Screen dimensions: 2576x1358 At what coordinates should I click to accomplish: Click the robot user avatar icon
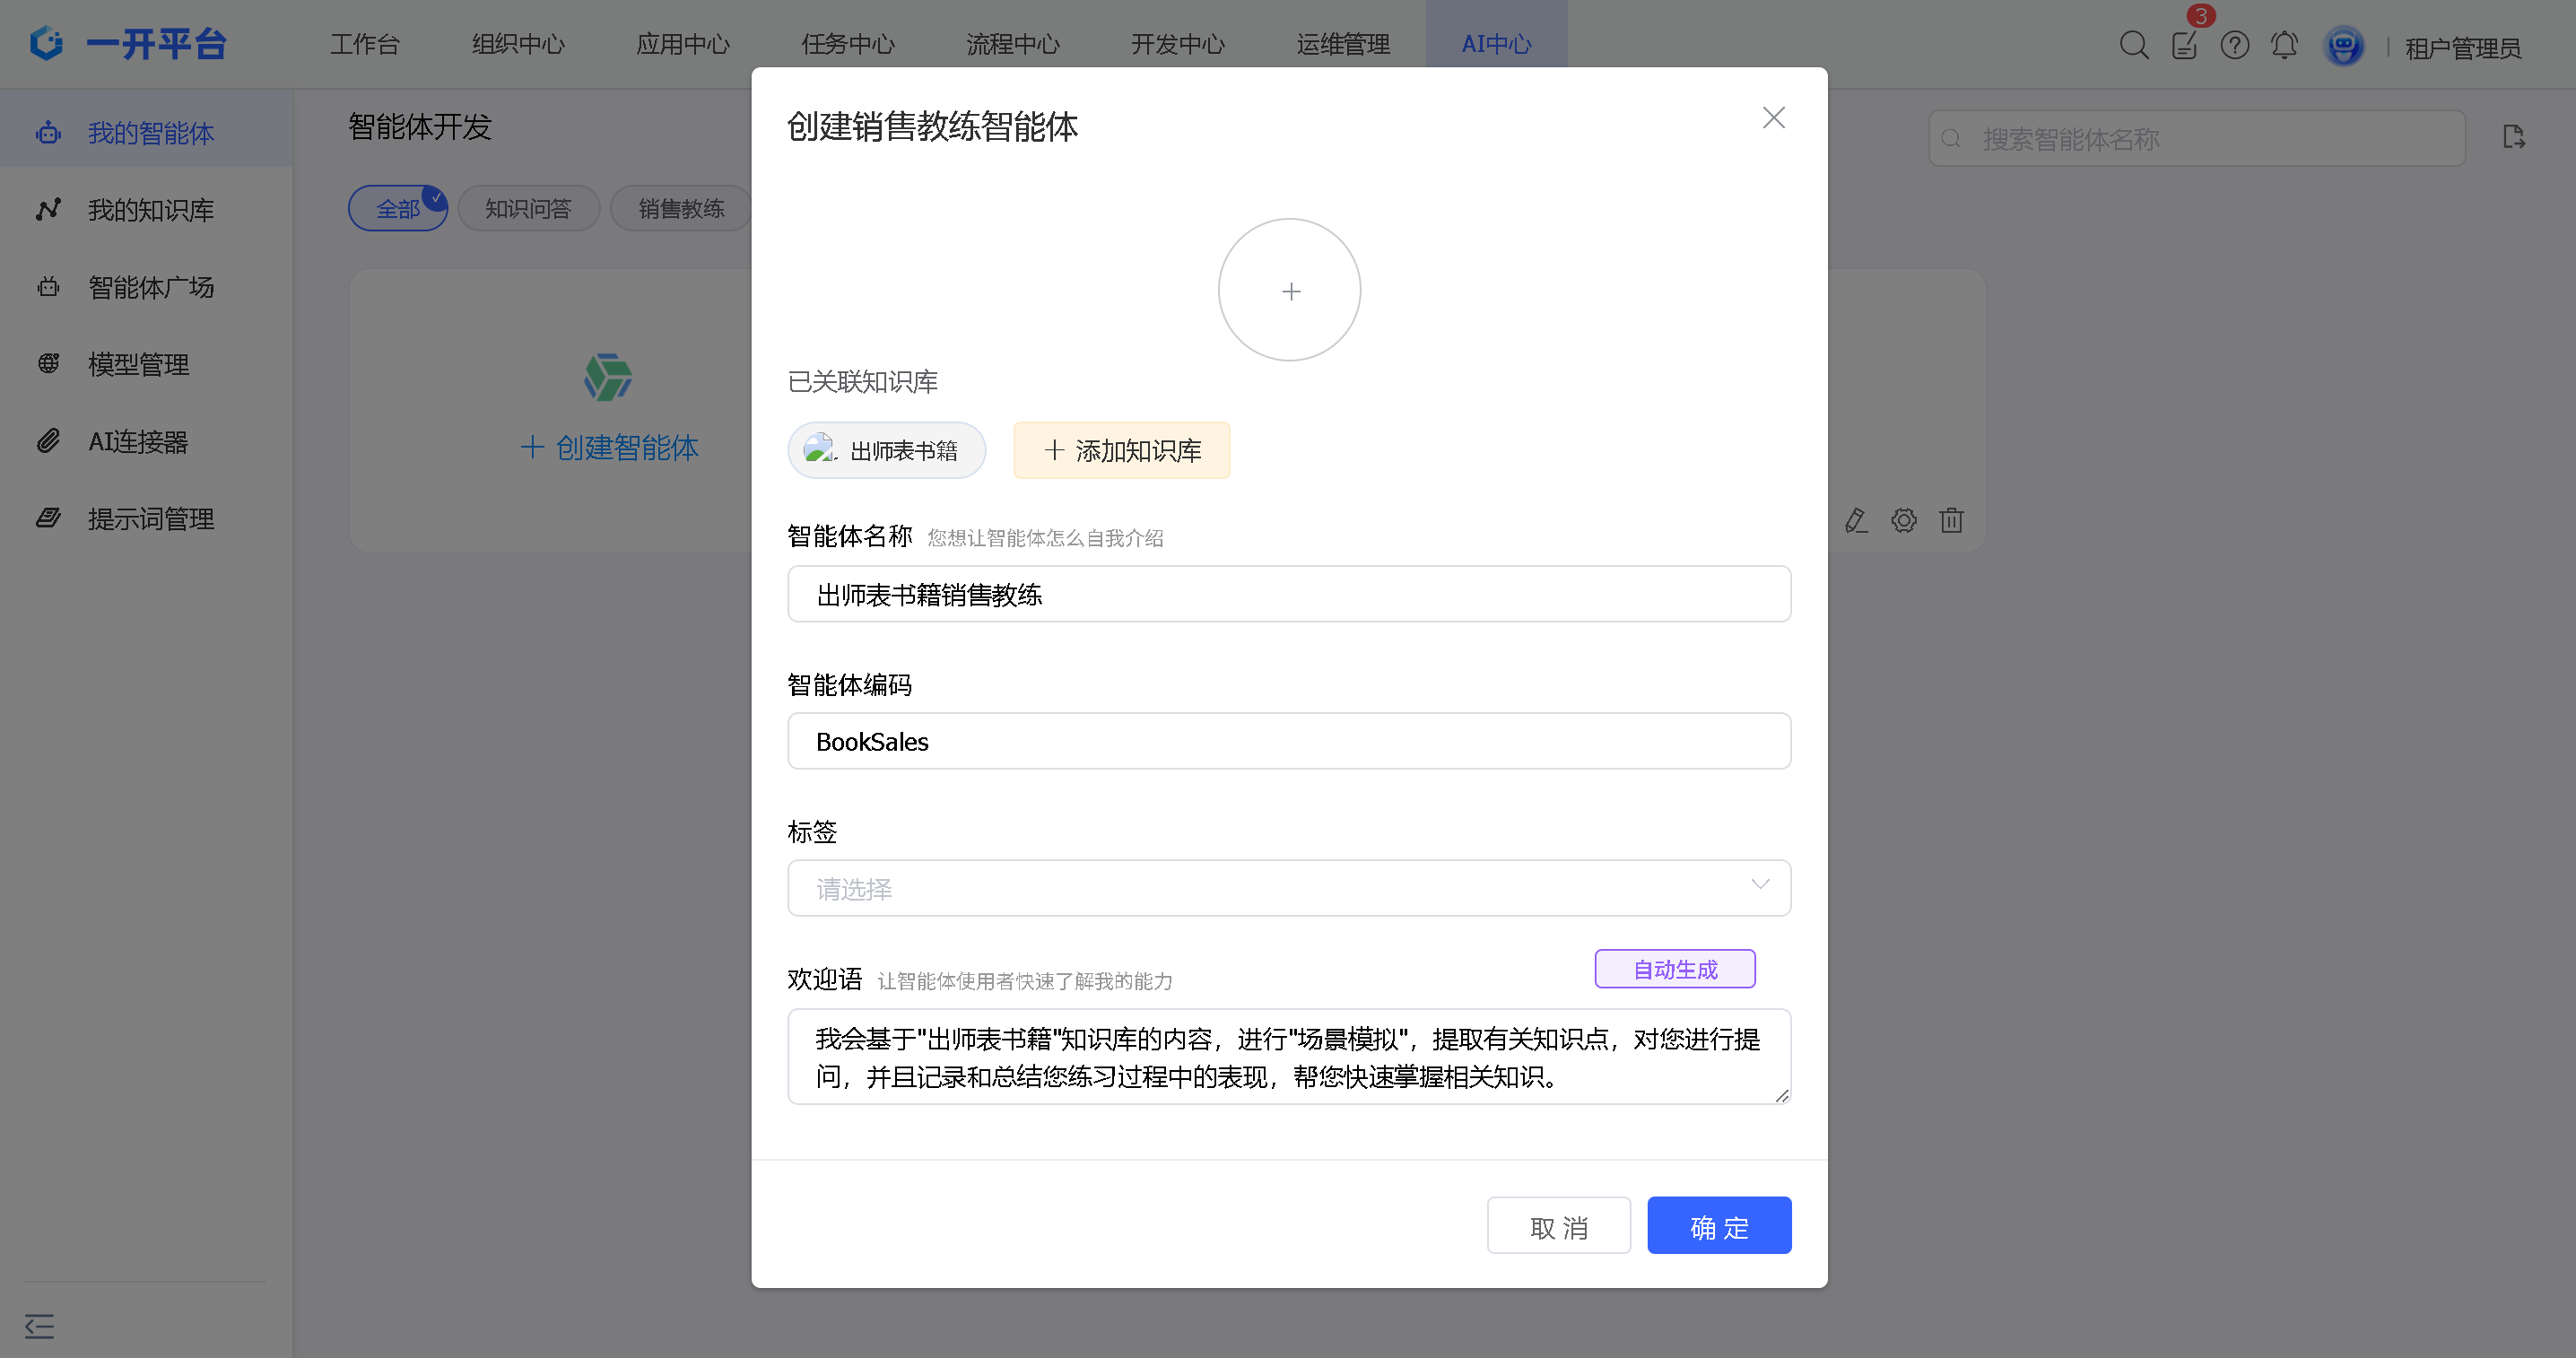[2343, 46]
